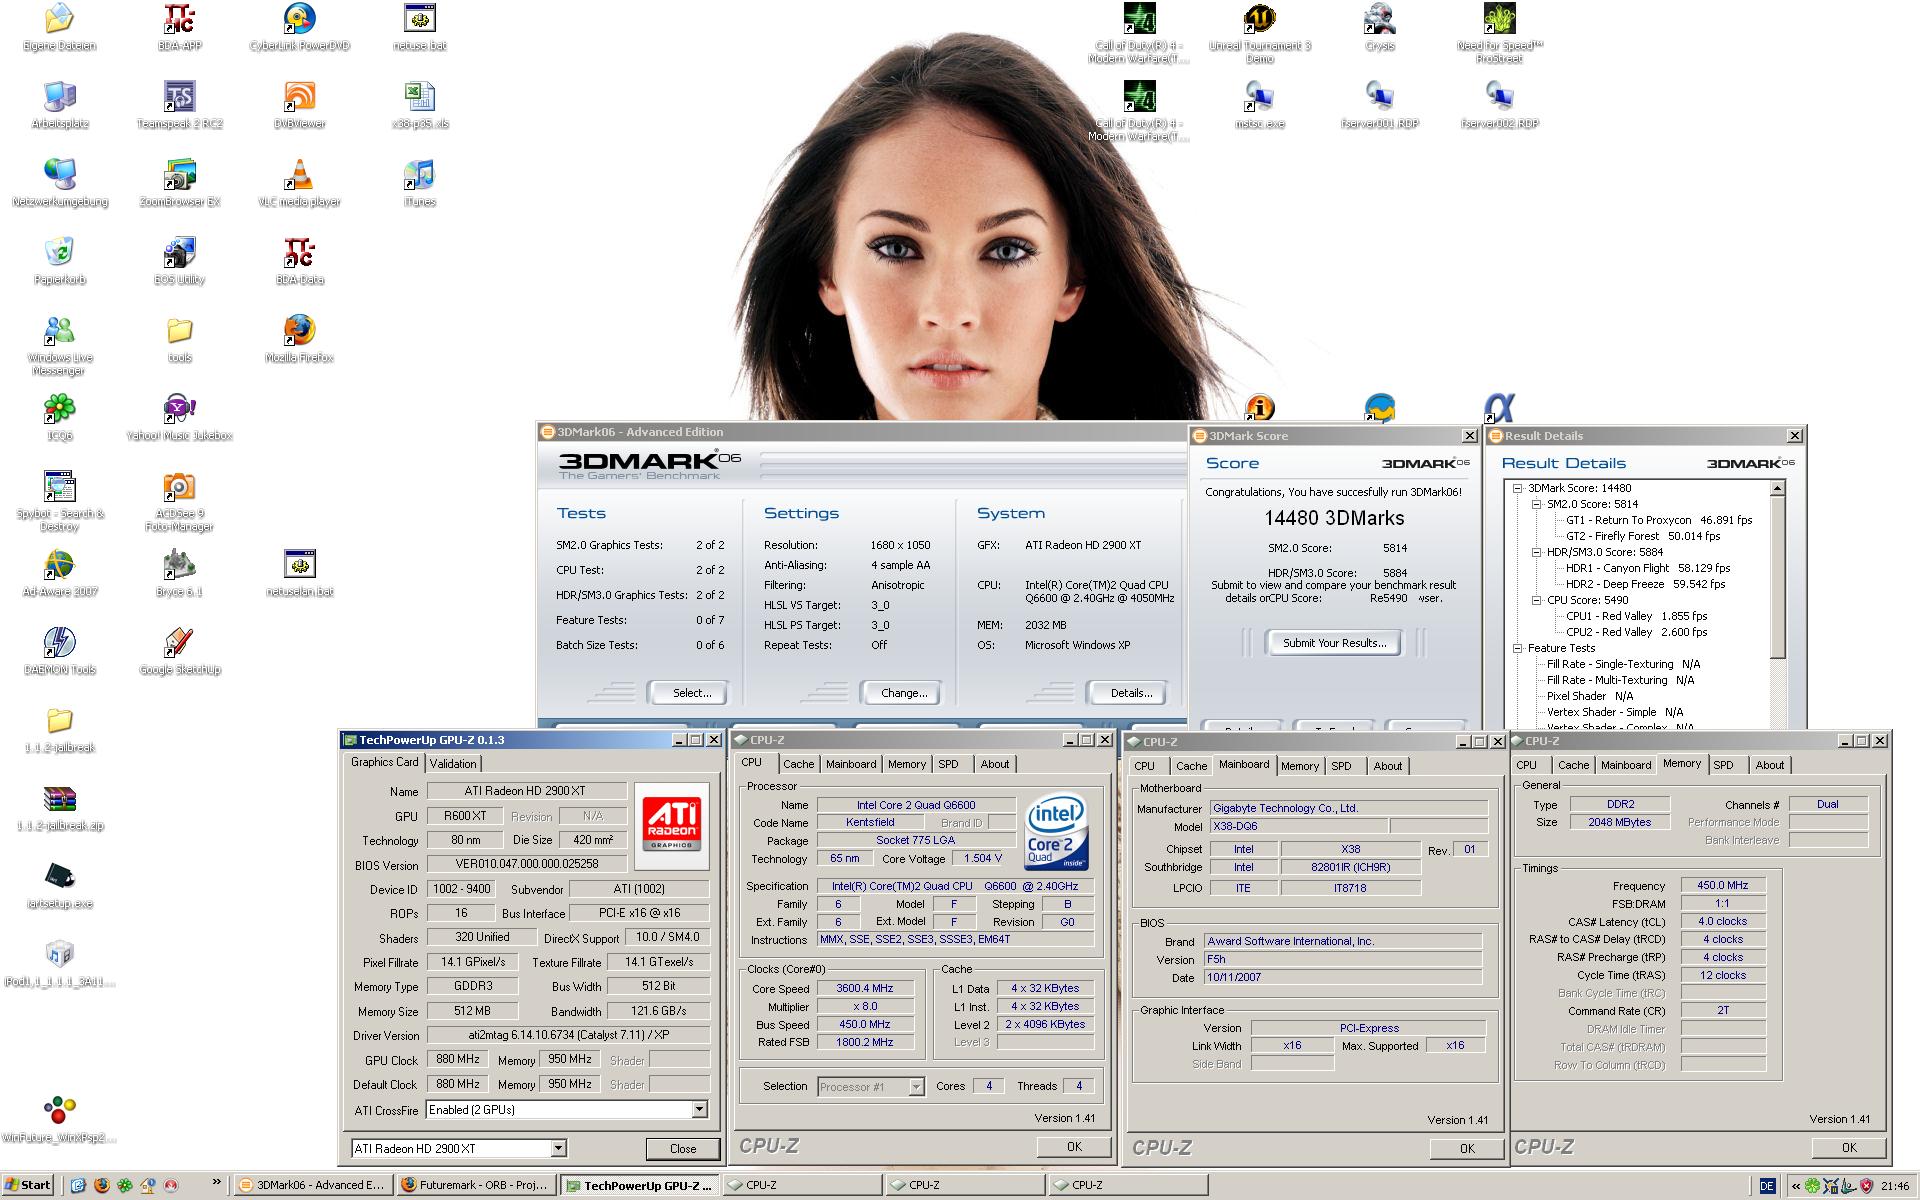Viewport: 1920px width, 1200px height.
Task: Open the Google SketchUp desktop icon
Action: [180, 651]
